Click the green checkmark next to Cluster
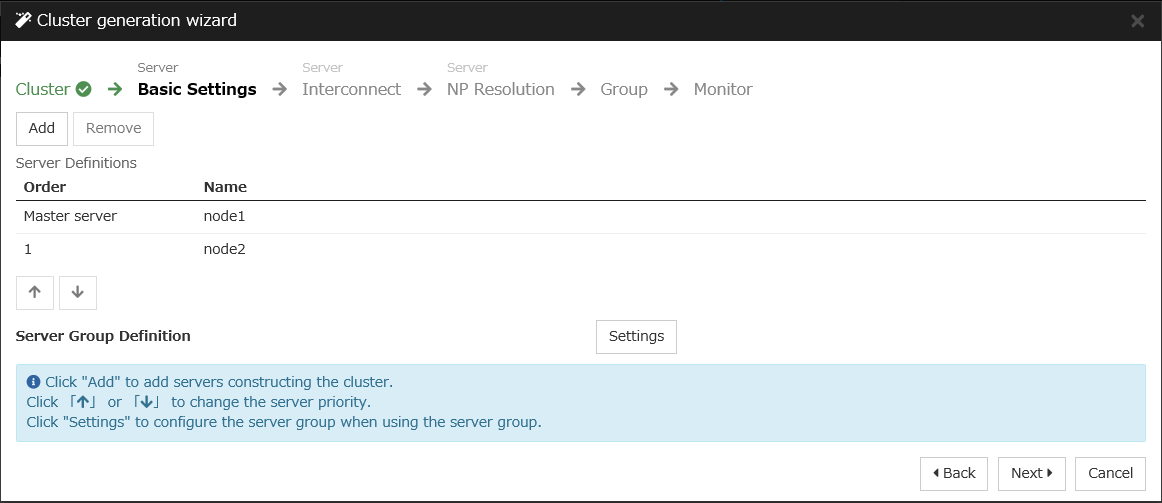This screenshot has width=1162, height=503. 84,89
